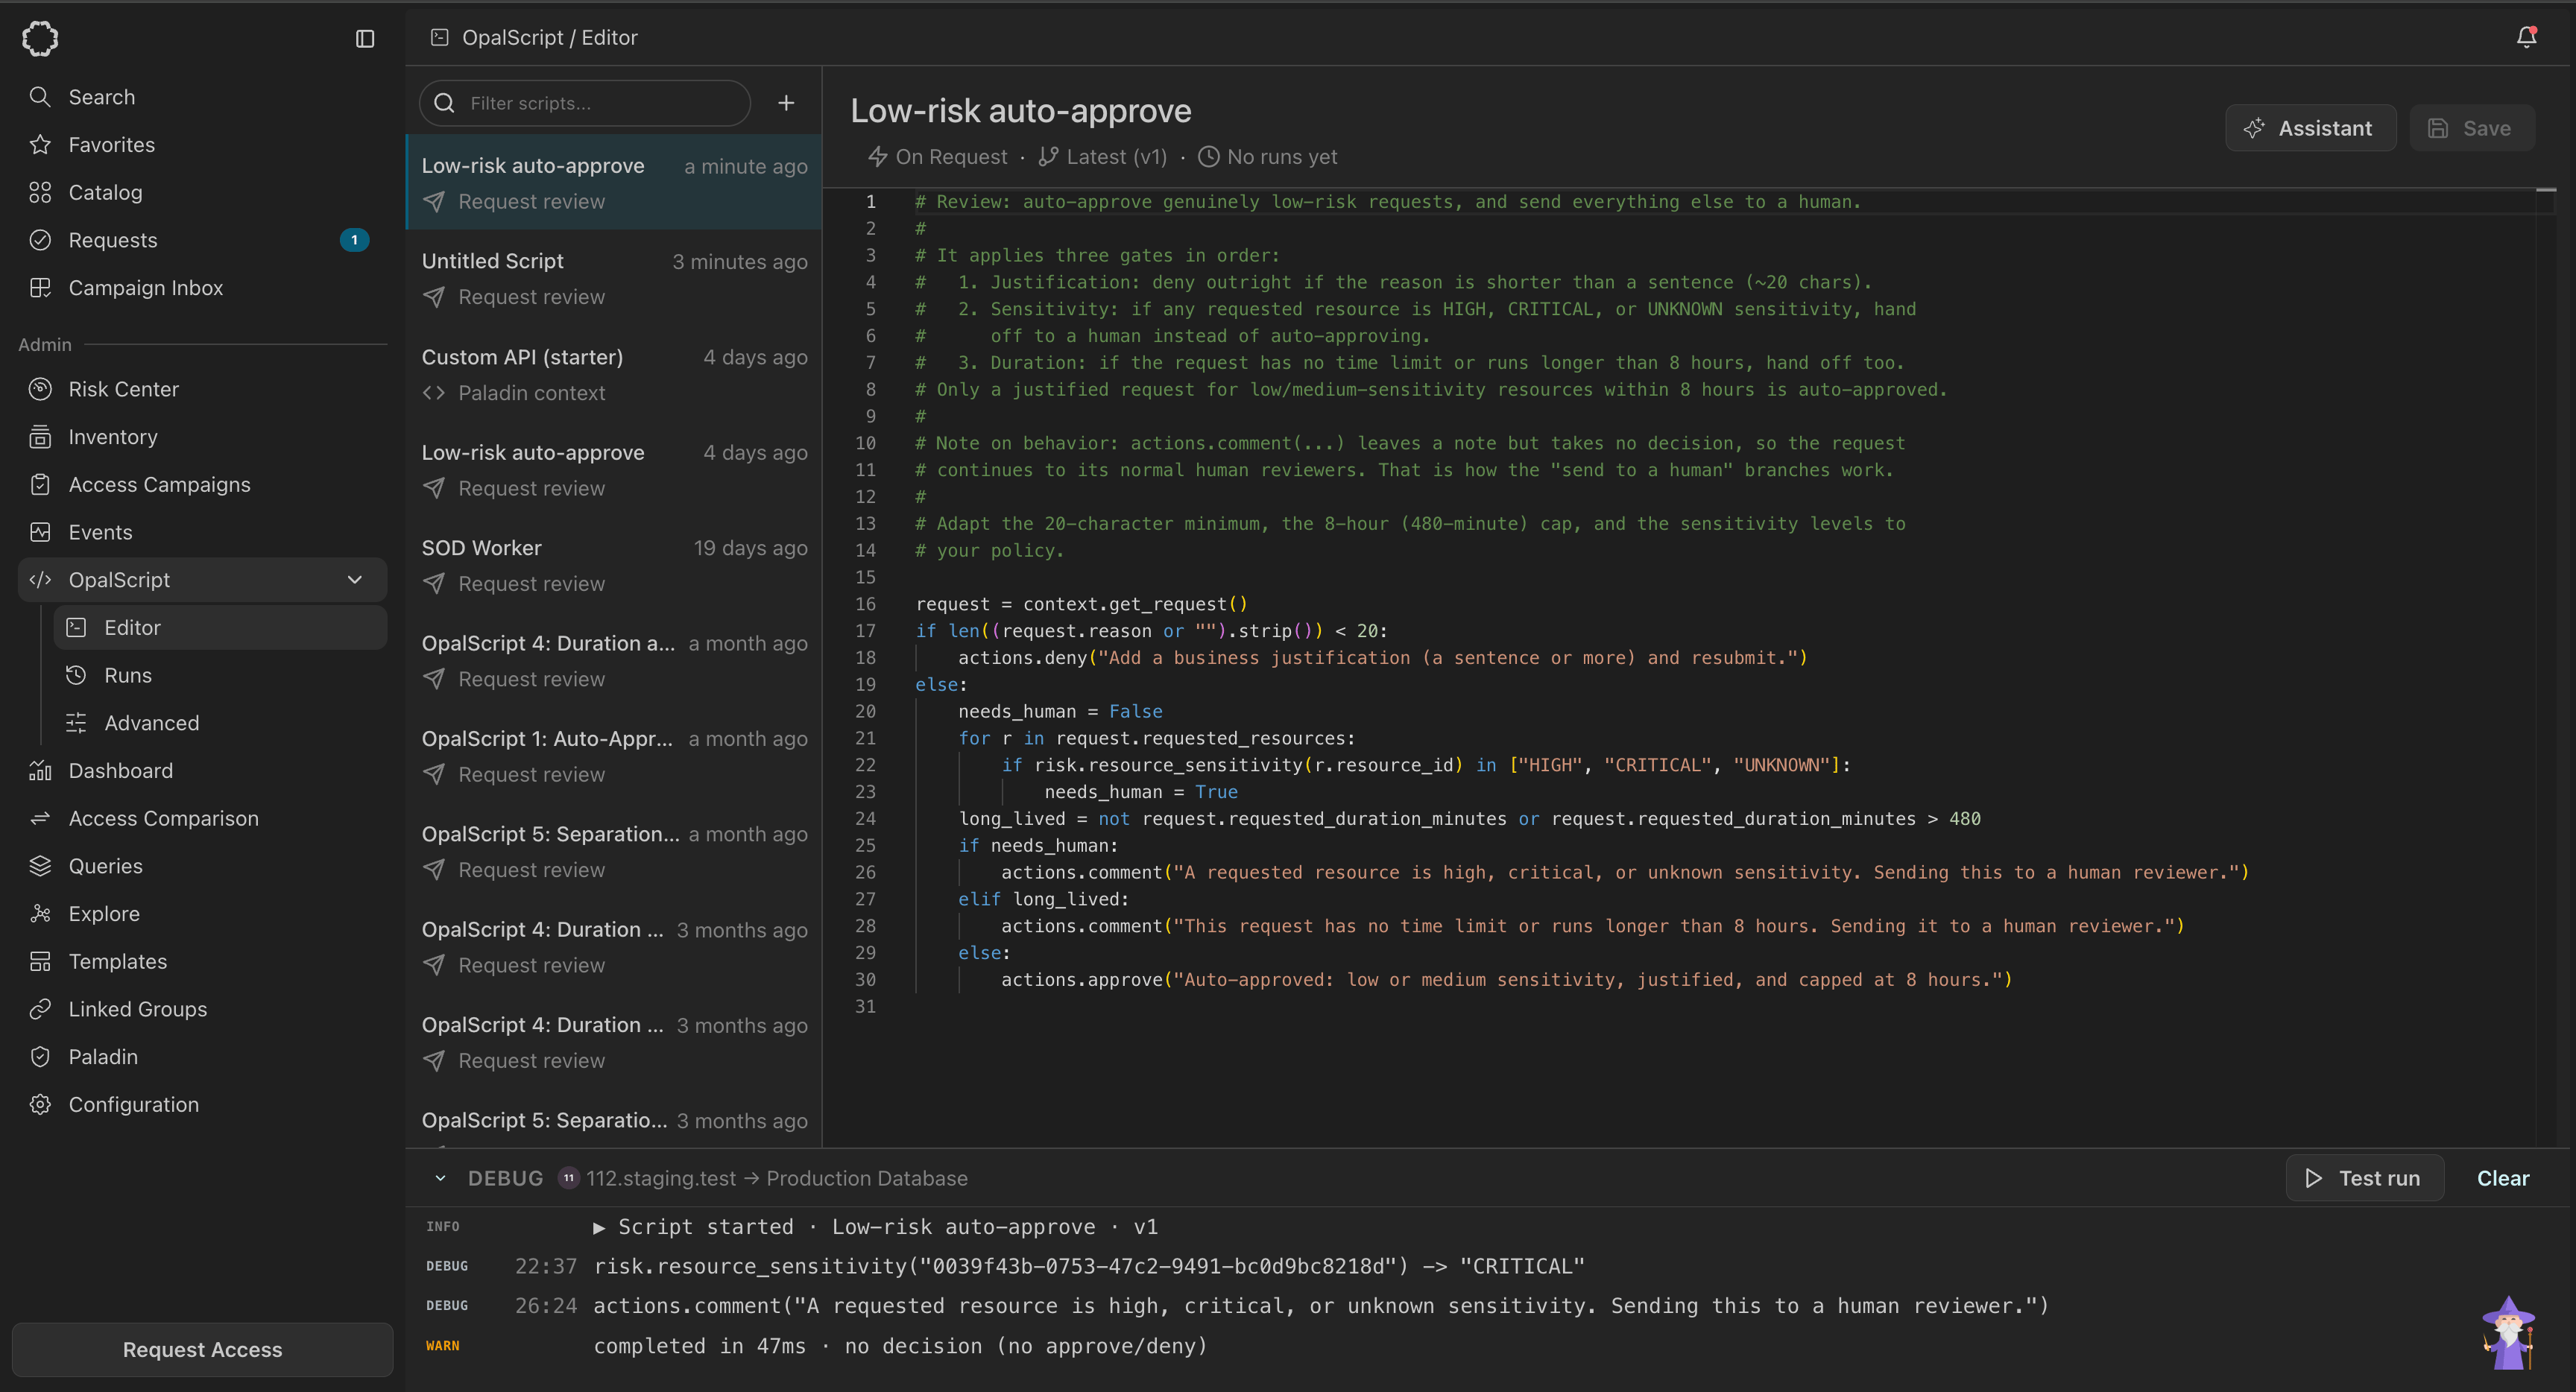Screen dimensions: 2576x1392
Task: Click the Save button
Action: (2472, 128)
